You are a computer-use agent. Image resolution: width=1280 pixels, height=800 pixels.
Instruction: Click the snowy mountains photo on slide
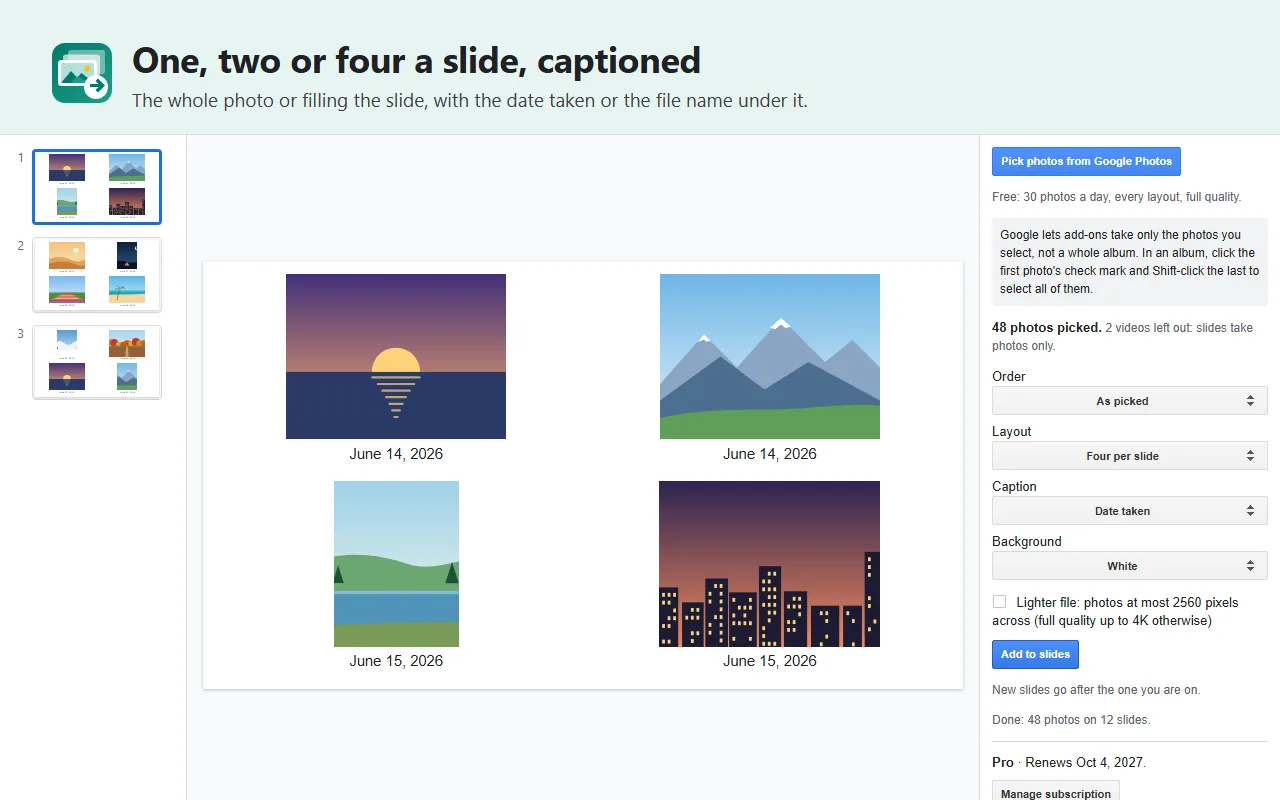[x=770, y=356]
